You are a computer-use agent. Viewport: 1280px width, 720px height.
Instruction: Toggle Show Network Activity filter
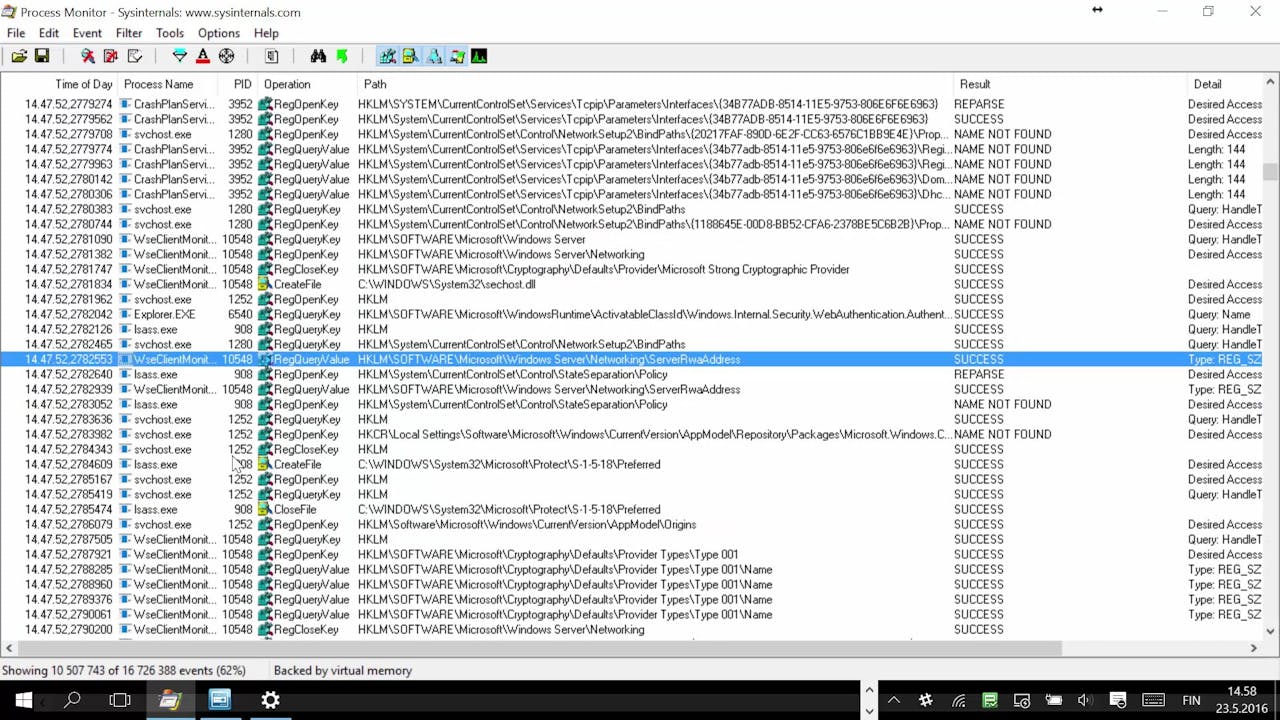tap(434, 56)
